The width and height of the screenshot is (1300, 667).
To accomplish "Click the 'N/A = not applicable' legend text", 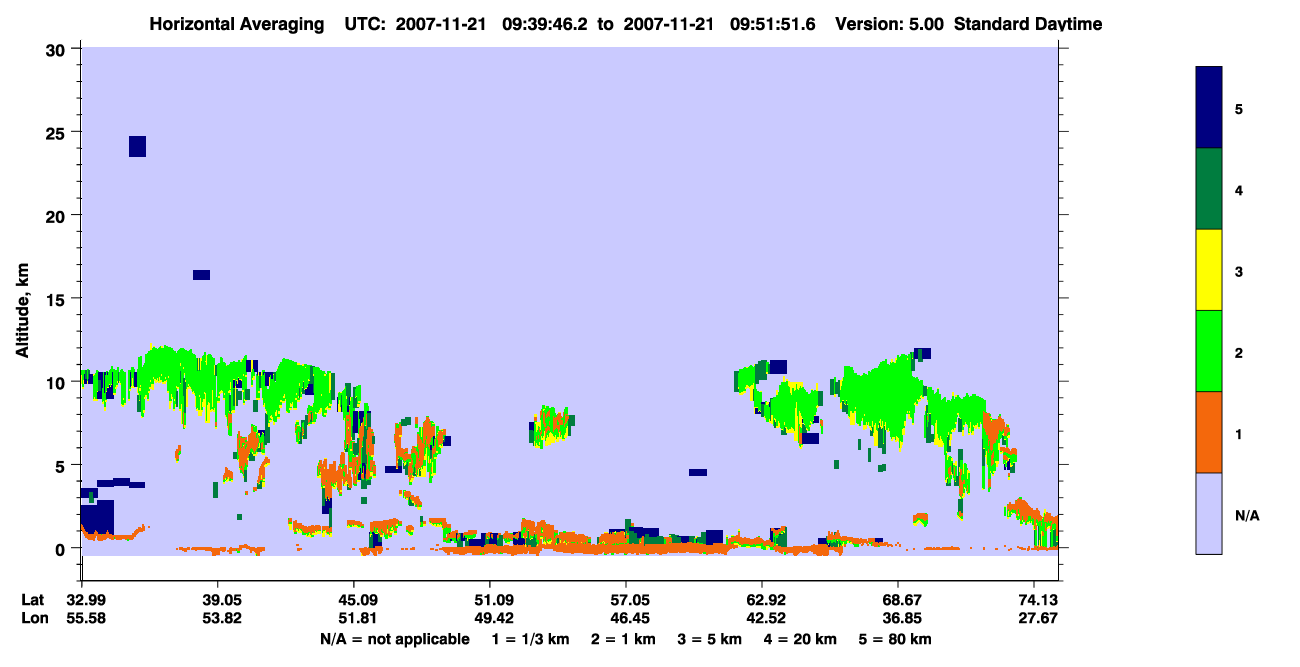I will [x=395, y=639].
